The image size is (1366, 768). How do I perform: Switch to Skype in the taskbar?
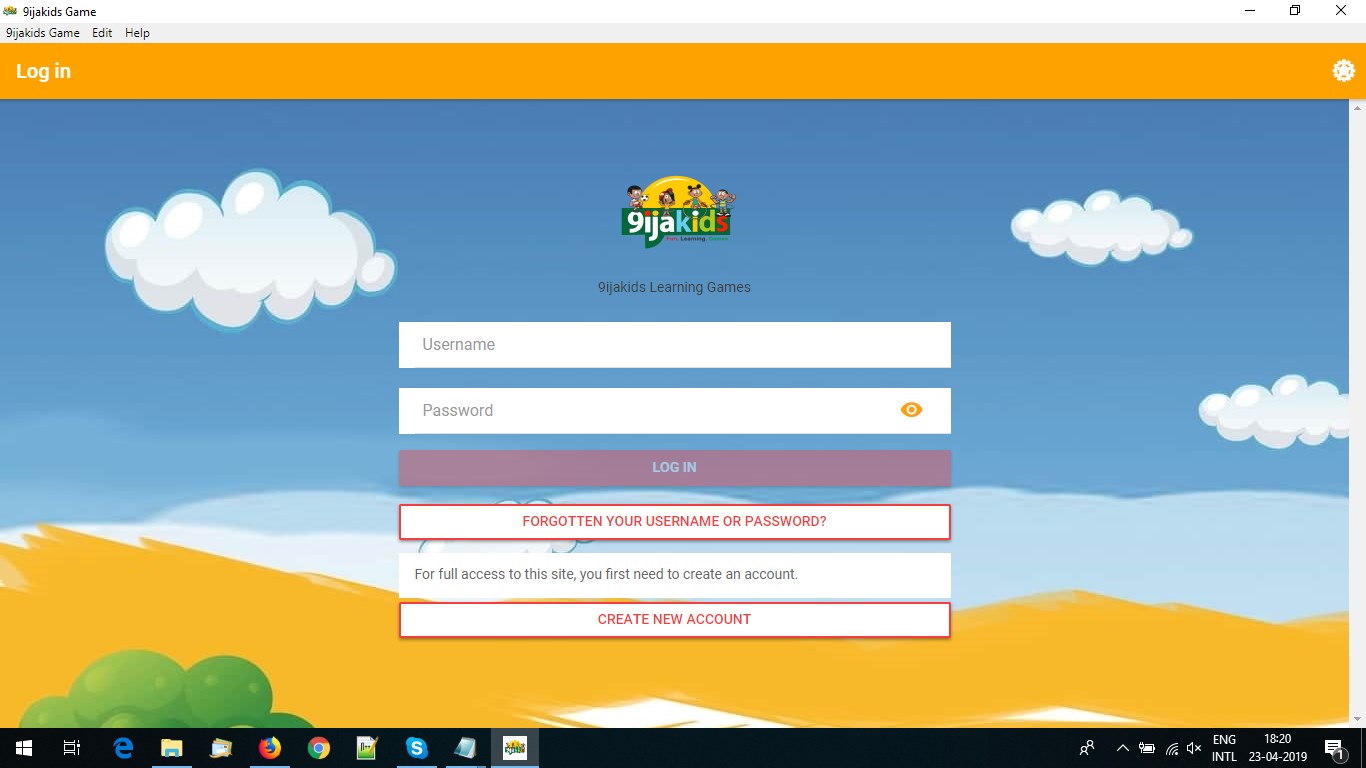click(417, 748)
